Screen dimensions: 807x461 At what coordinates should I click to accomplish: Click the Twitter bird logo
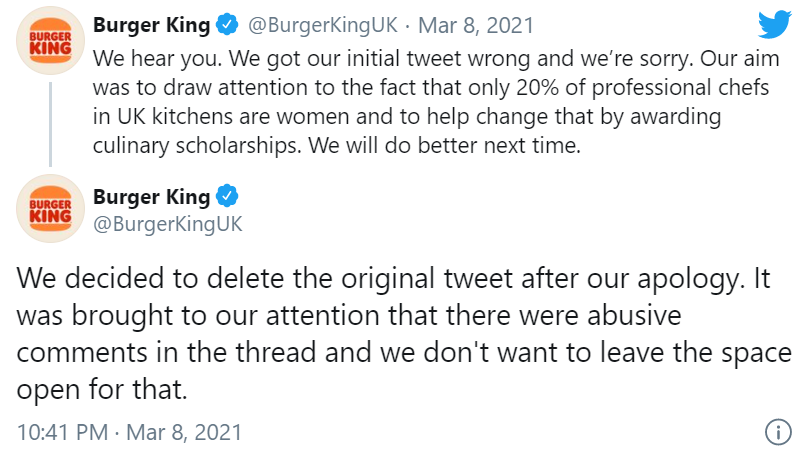775,24
